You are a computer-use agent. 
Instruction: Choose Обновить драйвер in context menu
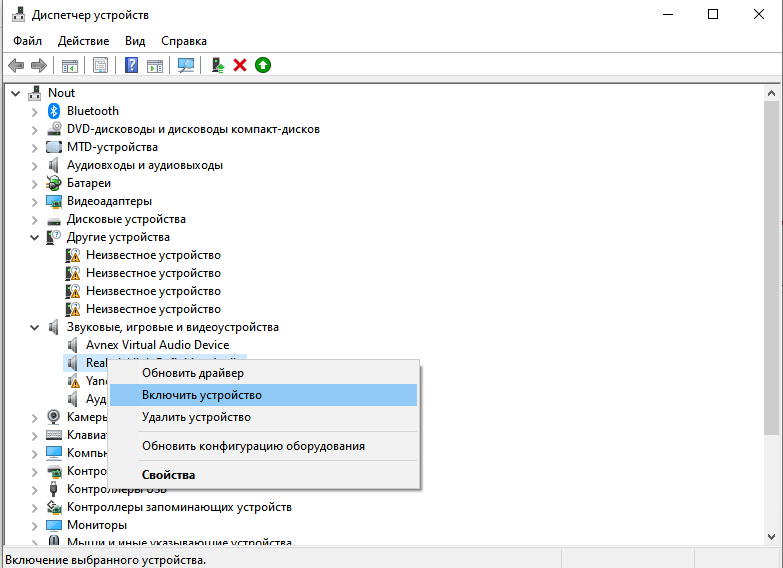pos(263,373)
